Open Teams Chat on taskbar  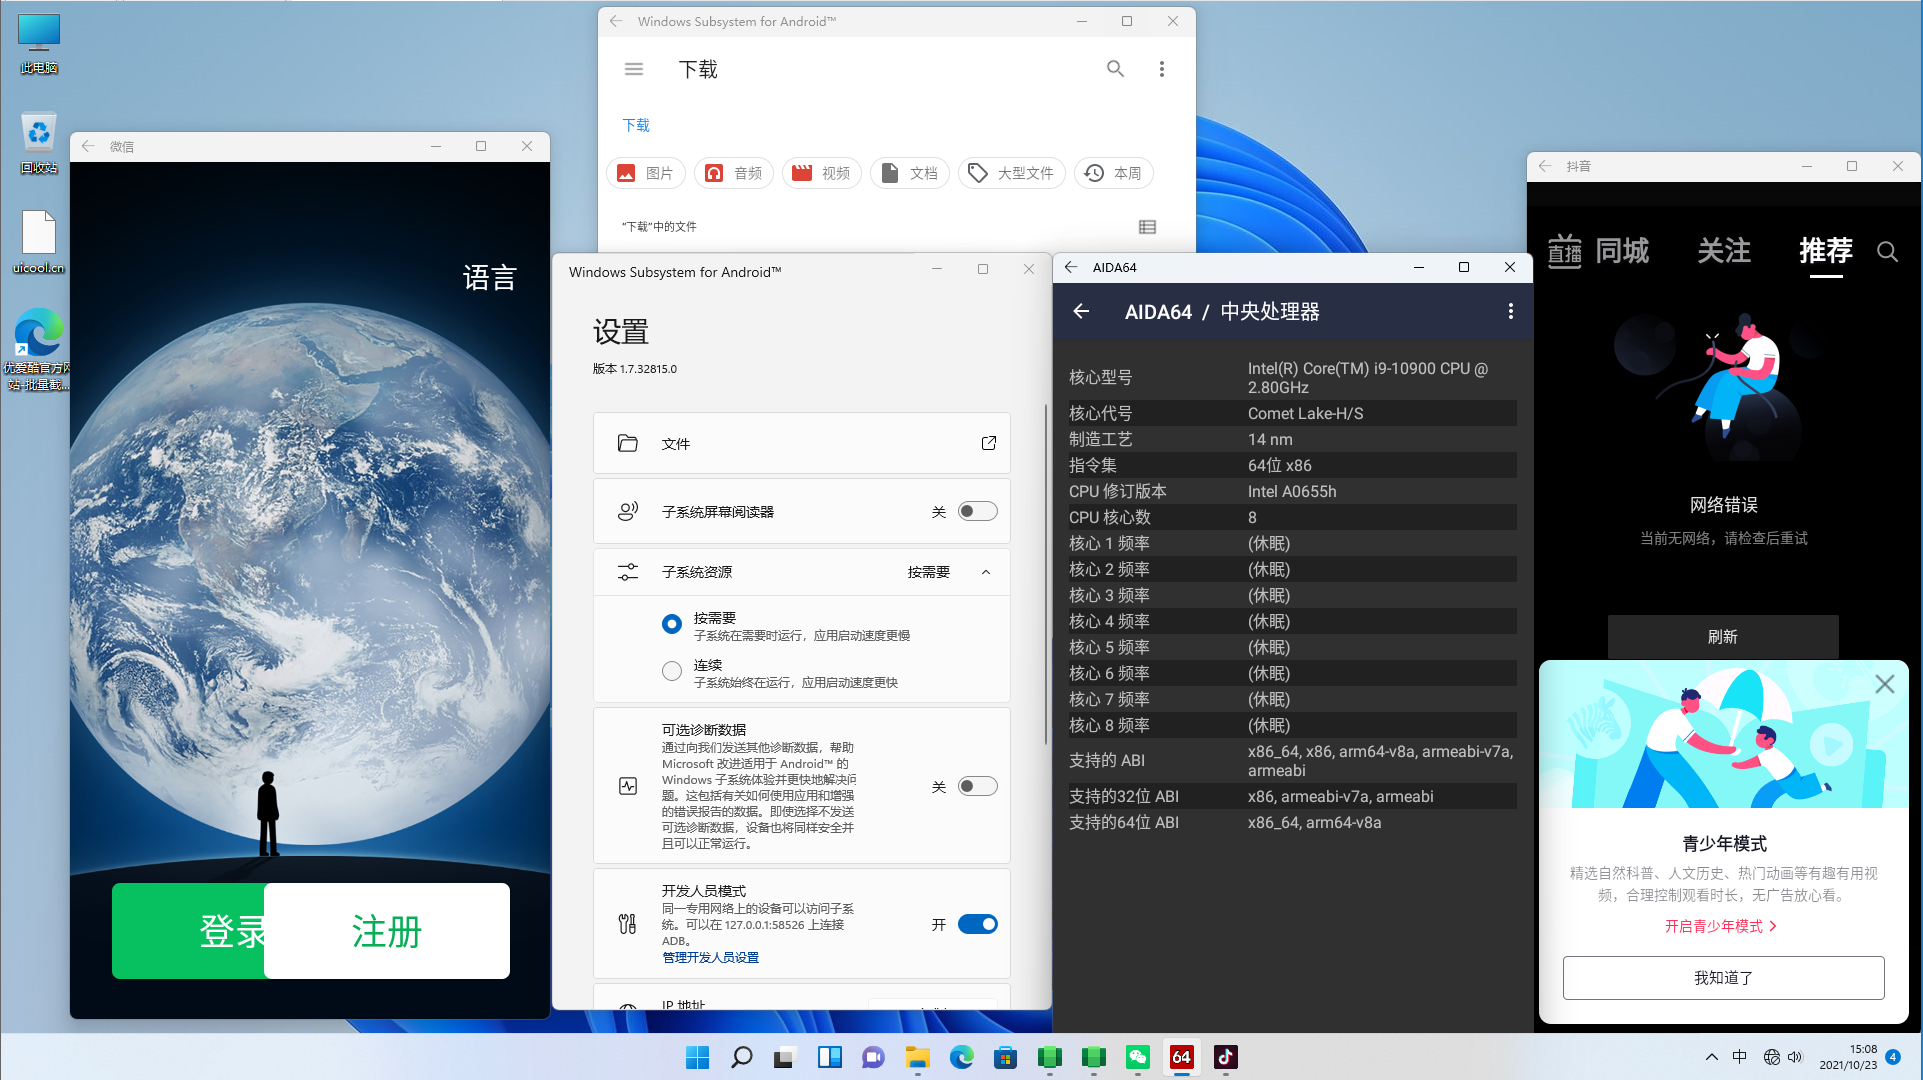pyautogui.click(x=873, y=1057)
